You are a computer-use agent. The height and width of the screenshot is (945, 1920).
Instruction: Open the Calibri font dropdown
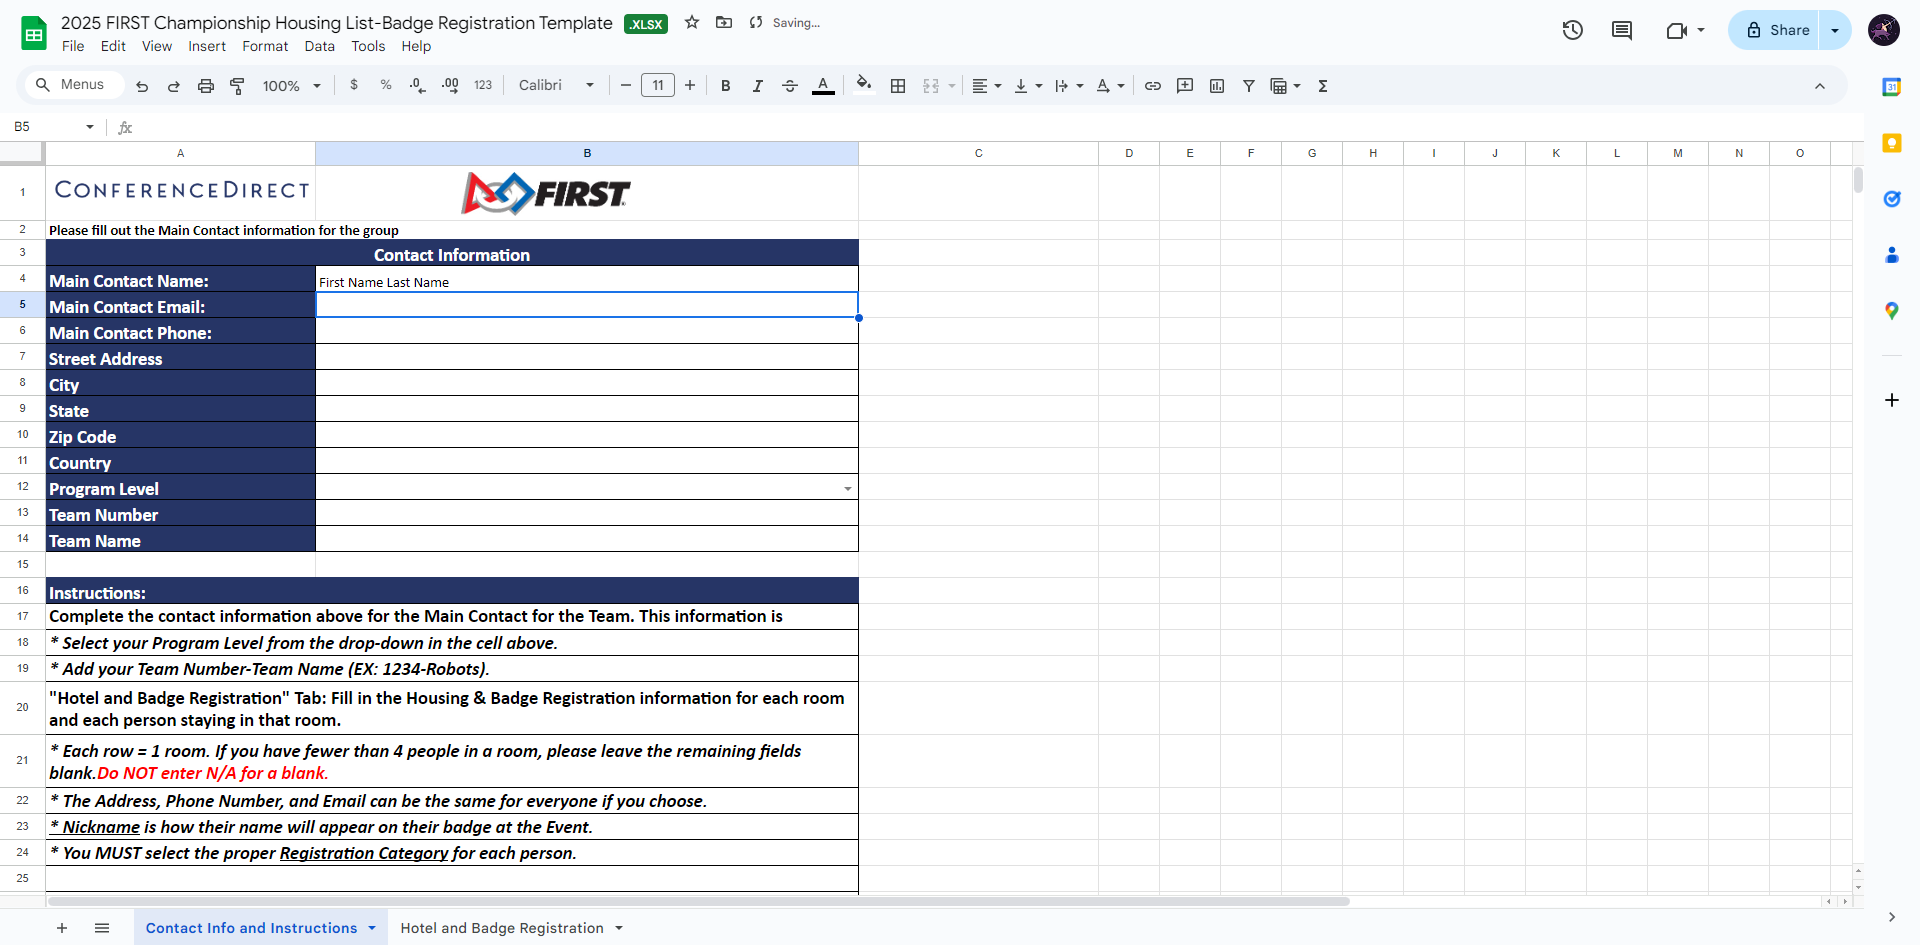556,85
